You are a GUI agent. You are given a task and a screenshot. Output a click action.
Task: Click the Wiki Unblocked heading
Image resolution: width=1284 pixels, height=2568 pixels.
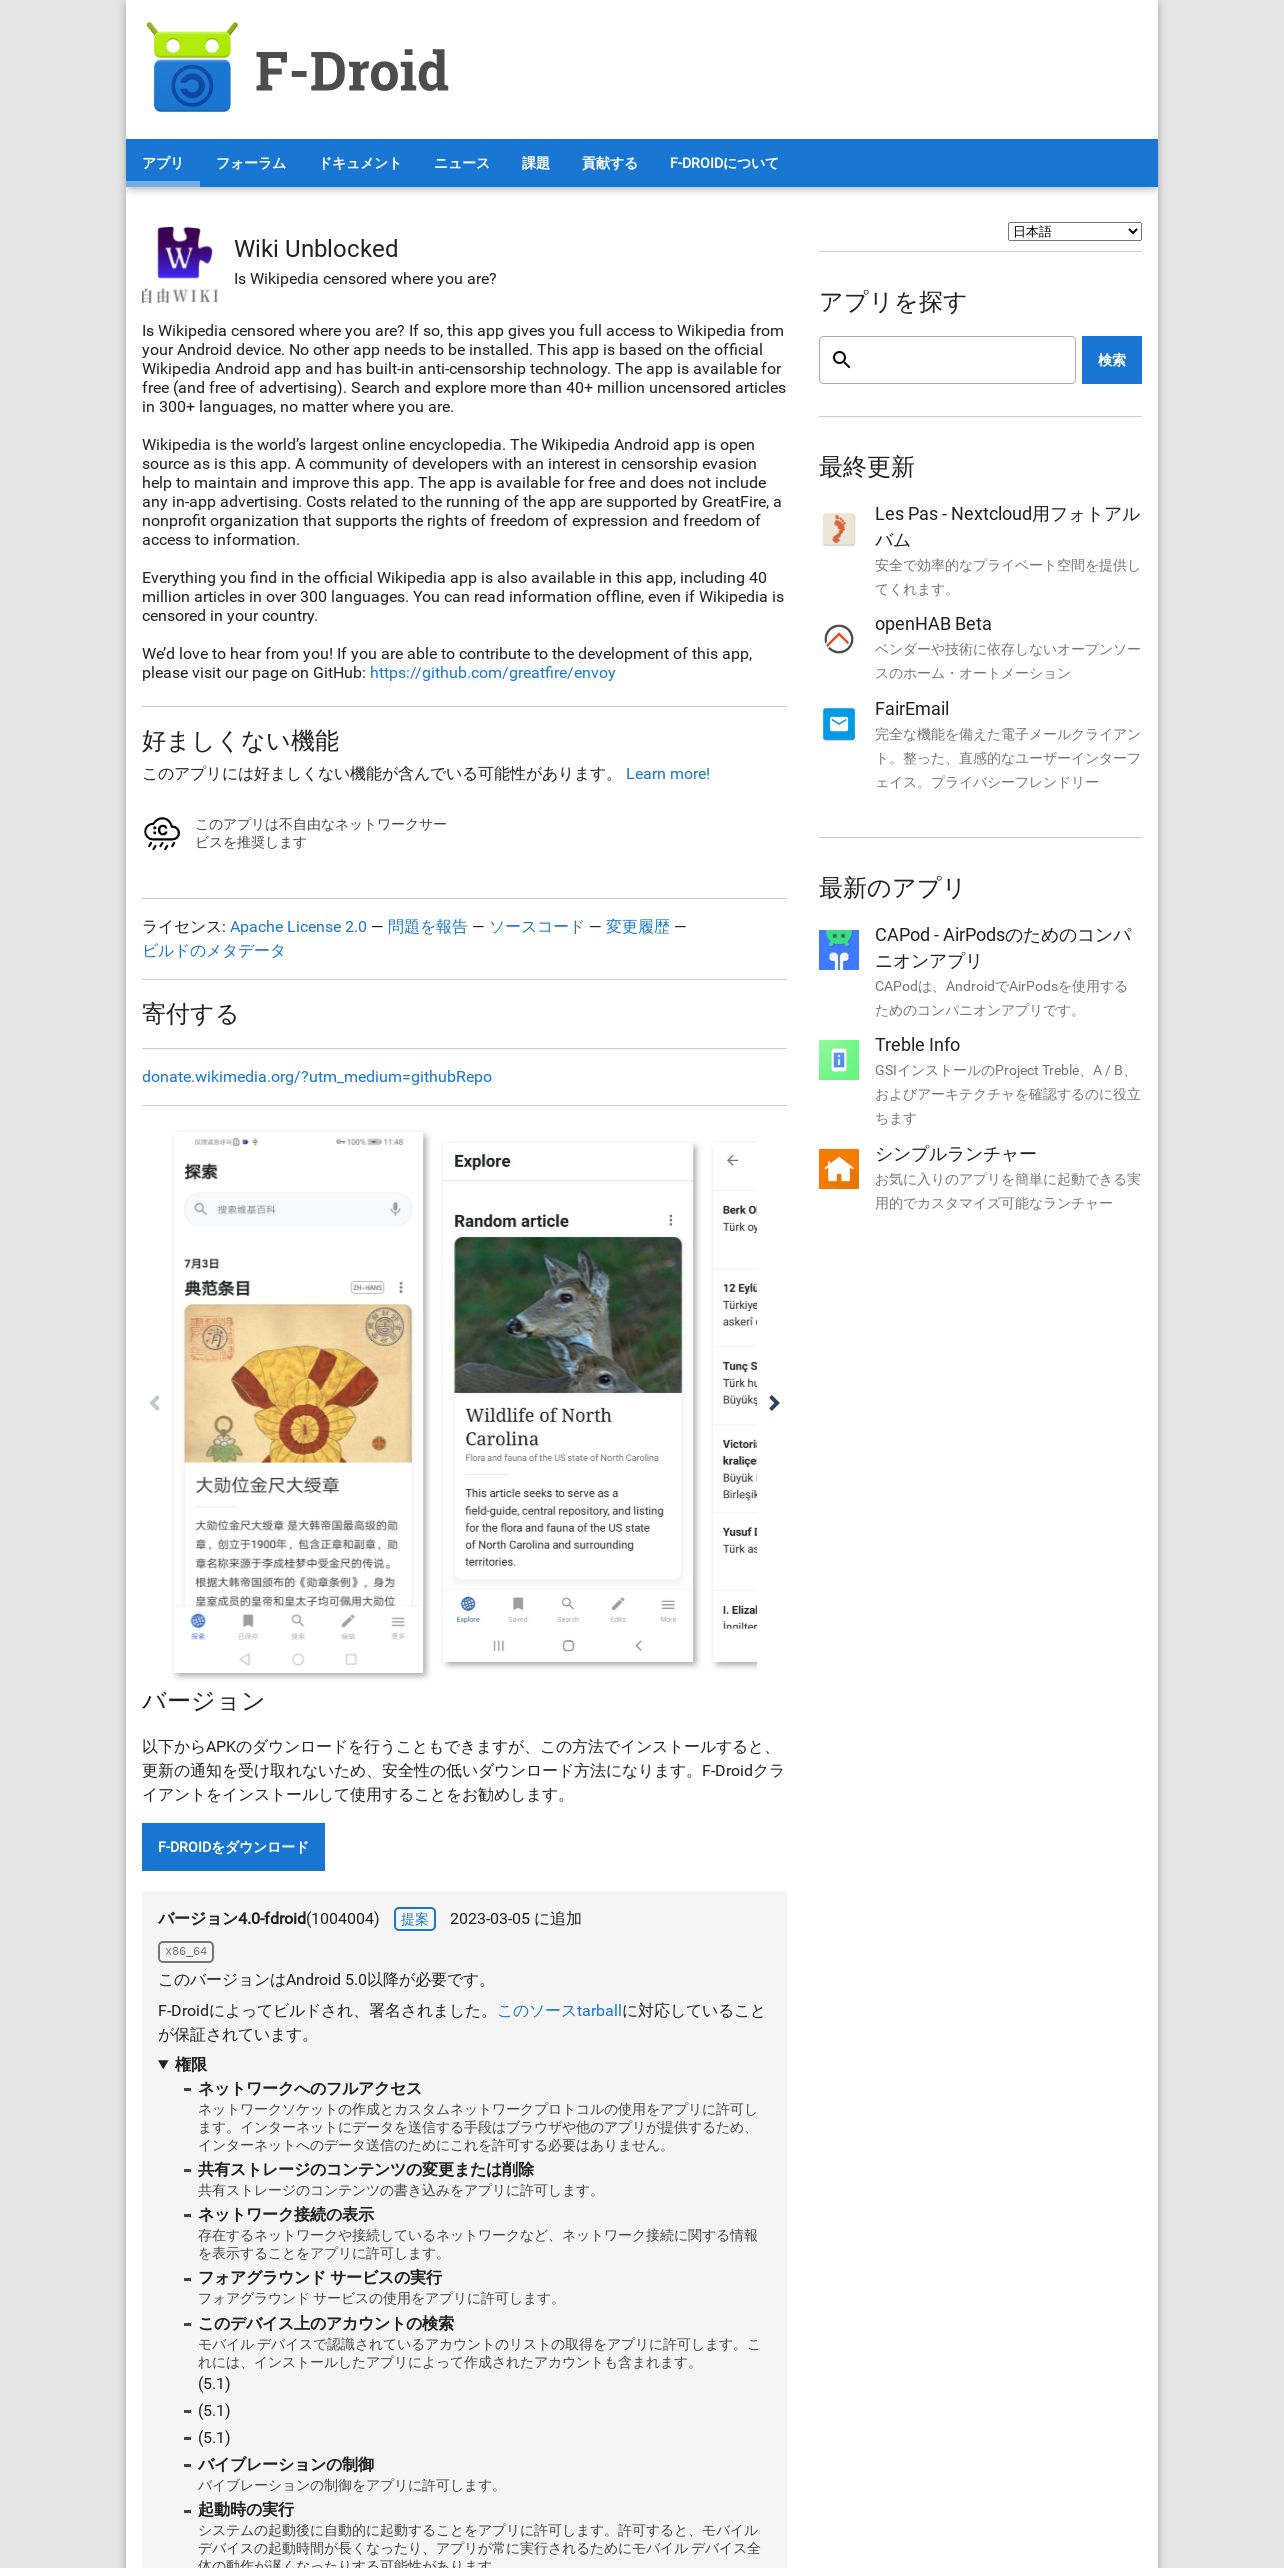coord(316,249)
